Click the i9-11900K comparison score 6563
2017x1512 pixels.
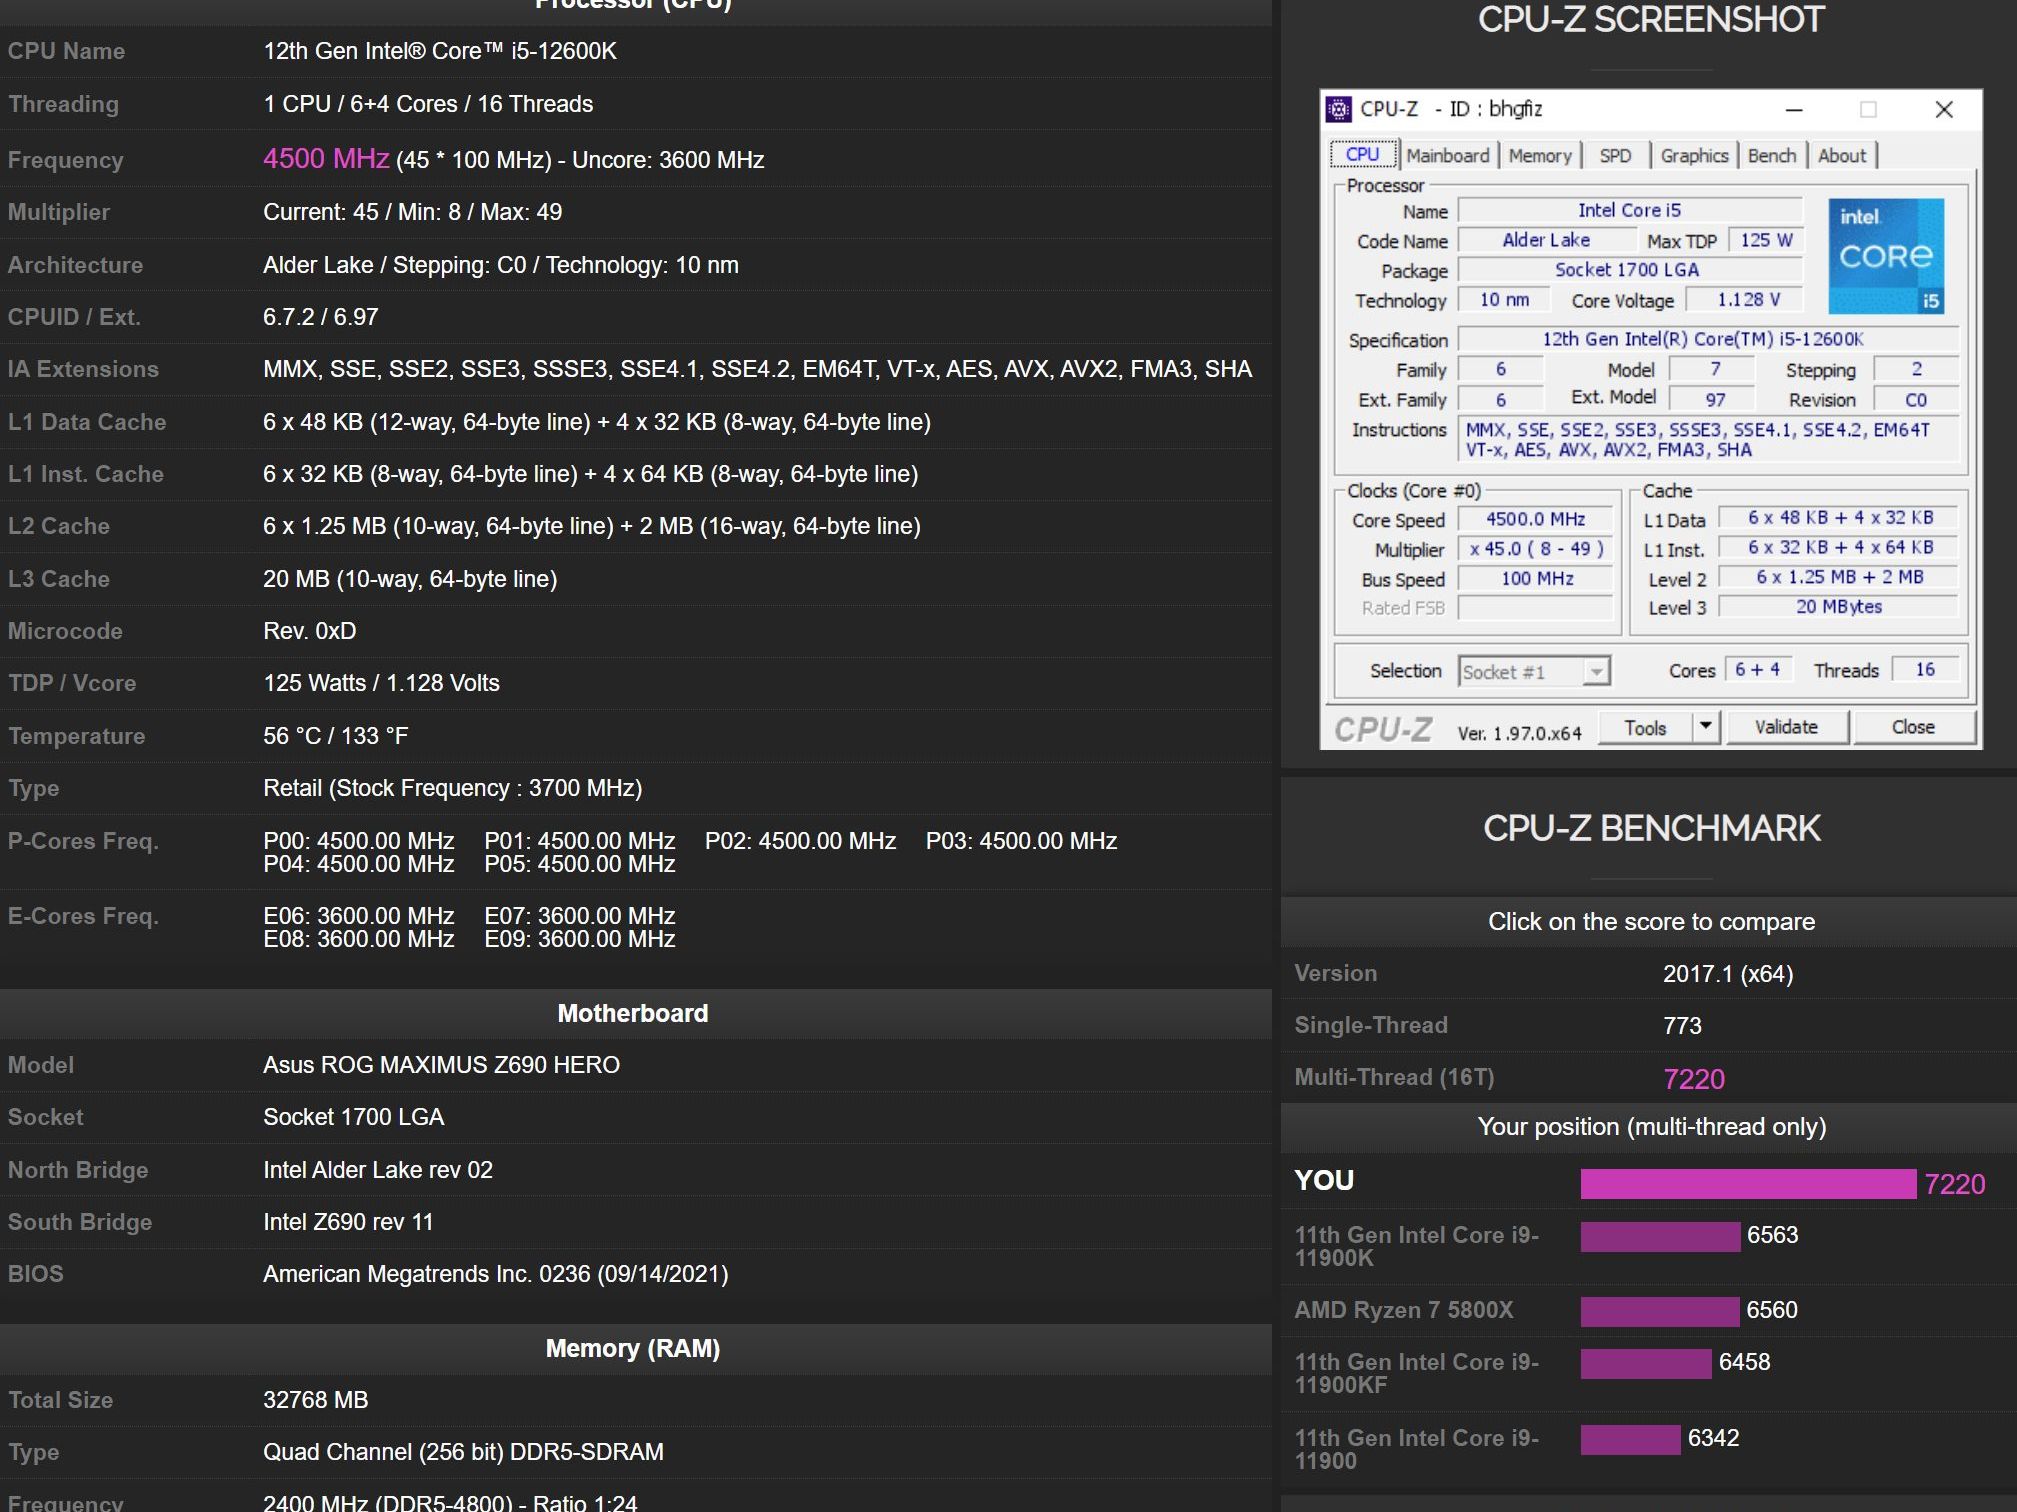click(x=1772, y=1235)
